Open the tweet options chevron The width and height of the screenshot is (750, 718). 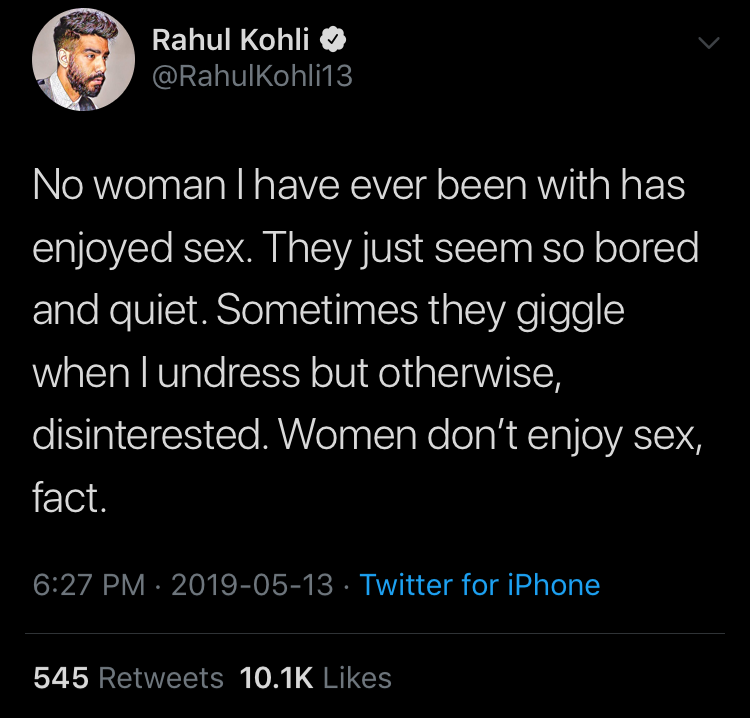click(x=708, y=44)
